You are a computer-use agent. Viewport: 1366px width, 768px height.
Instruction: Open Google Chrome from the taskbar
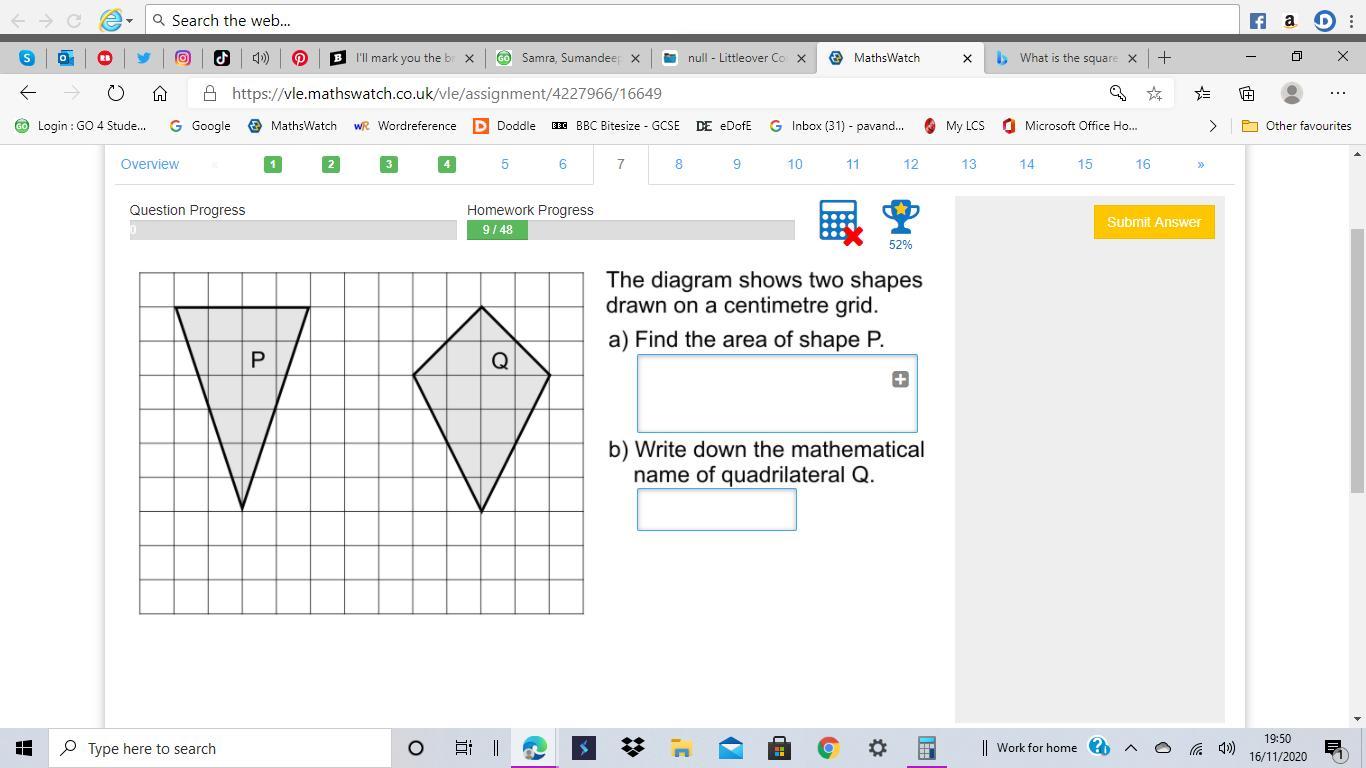click(828, 748)
